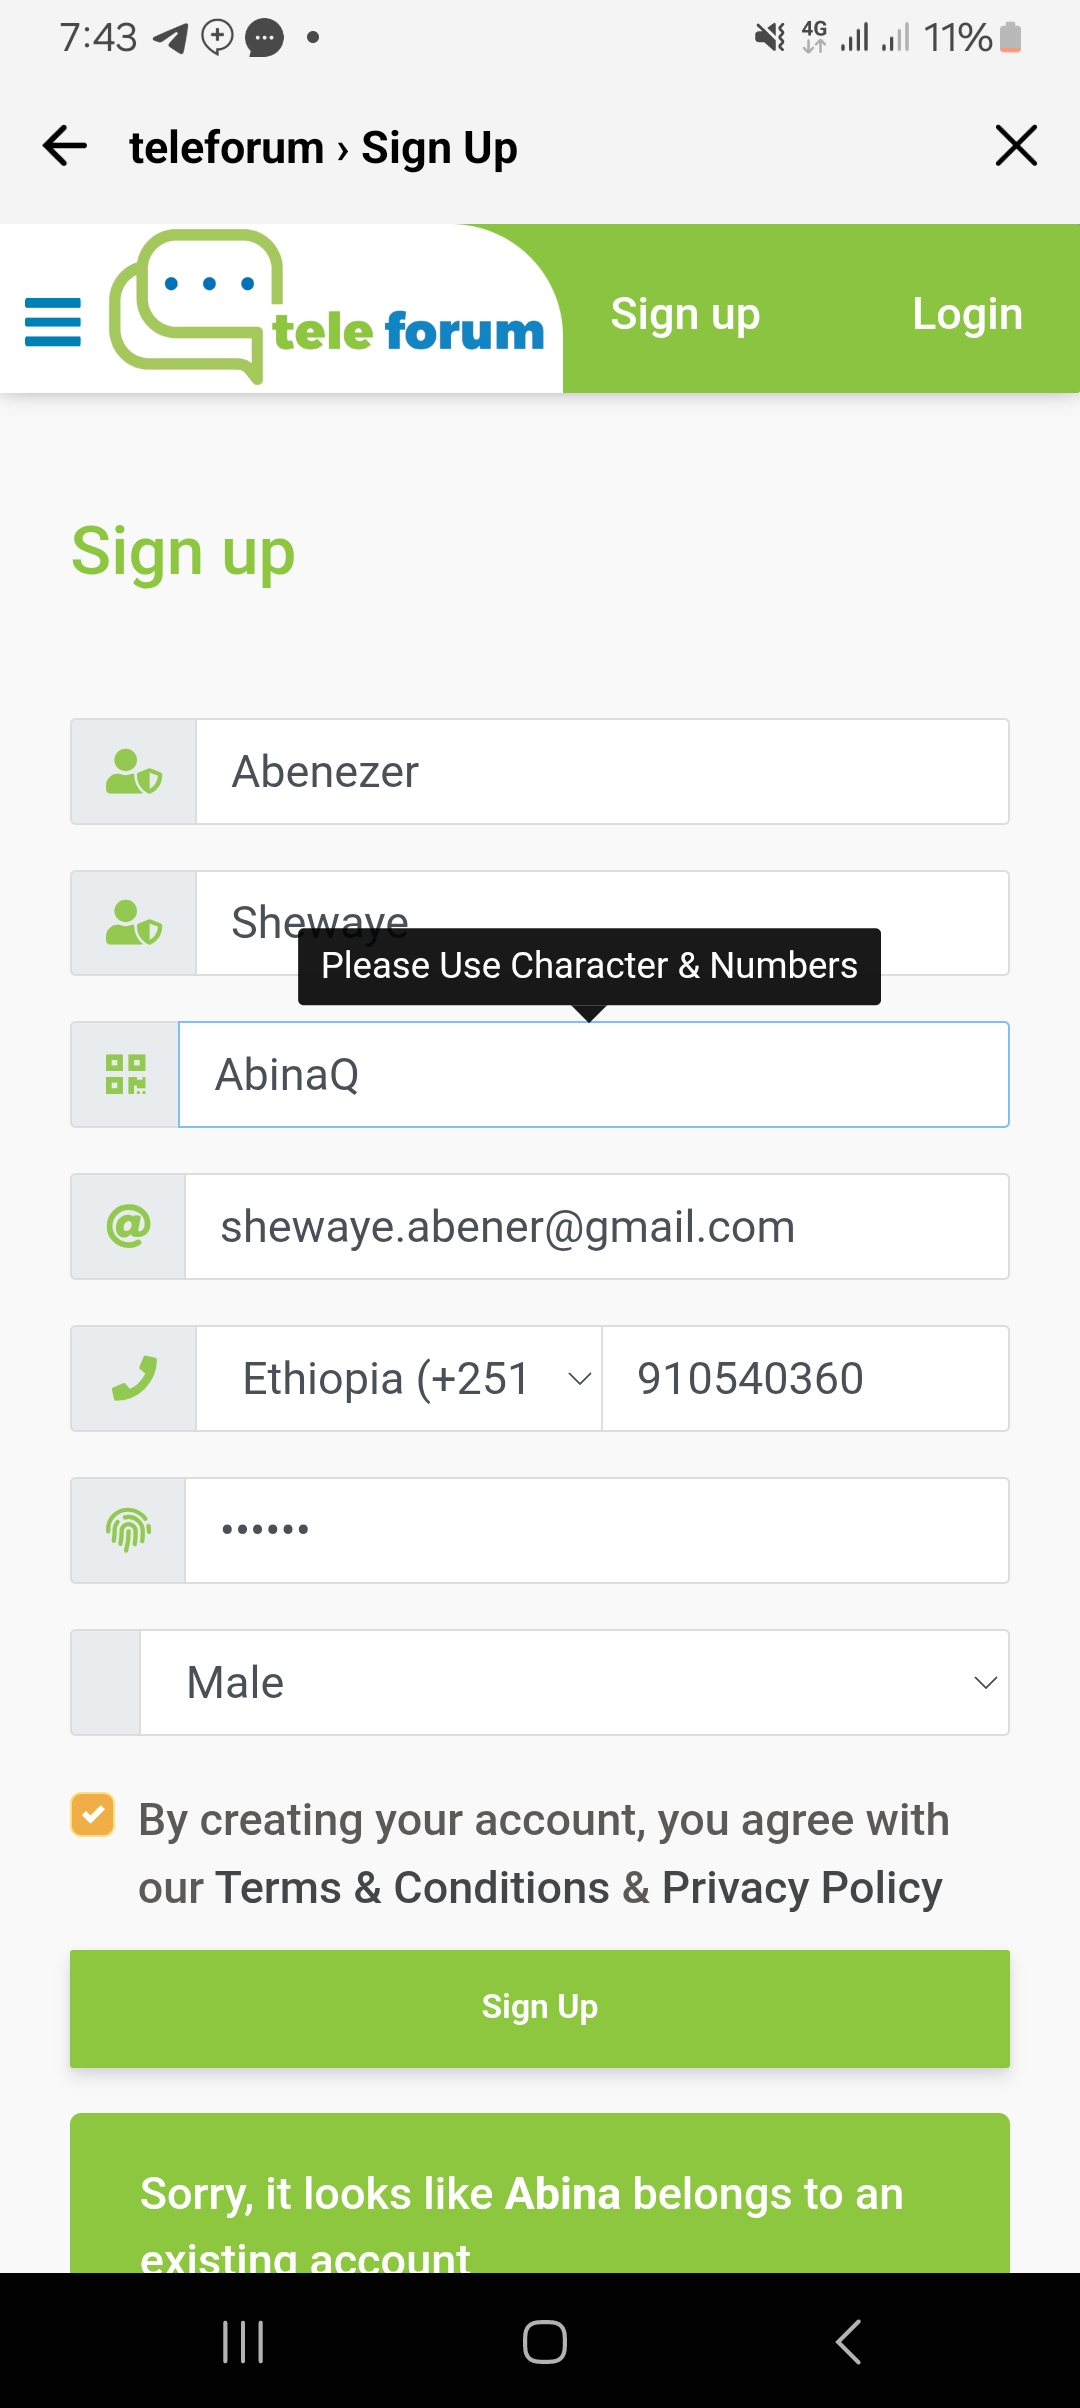Tap the QR code username icon

coord(126,1075)
